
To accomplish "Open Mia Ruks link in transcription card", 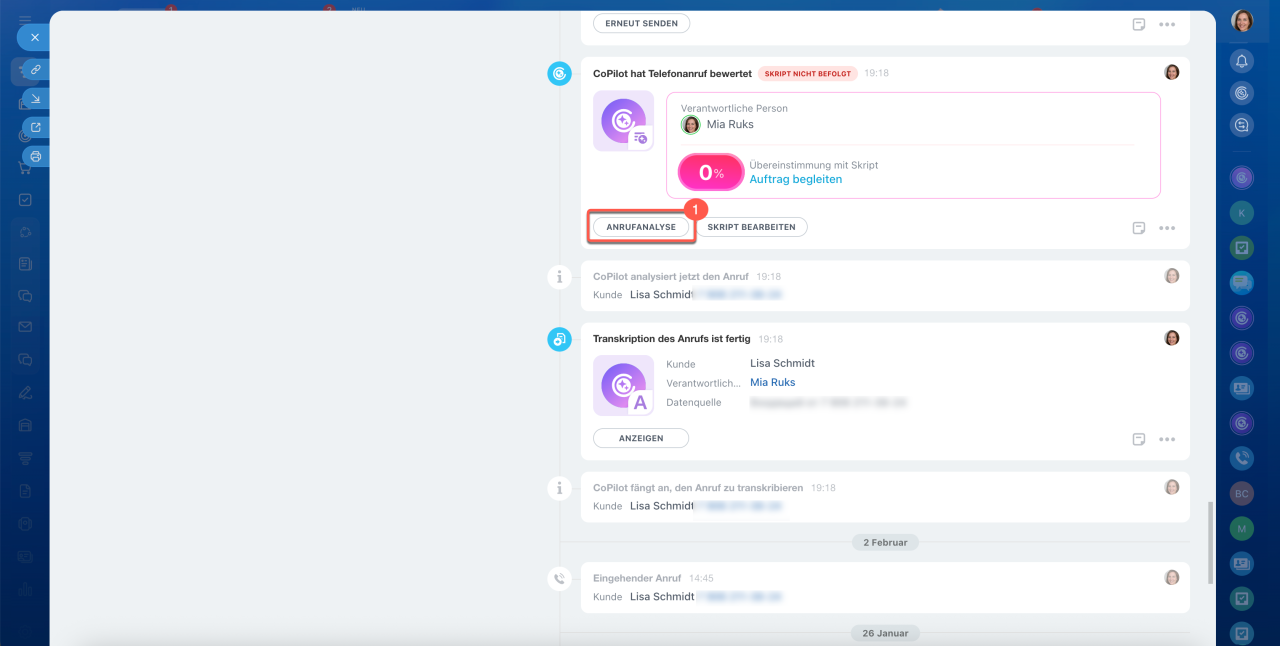I will tap(772, 382).
